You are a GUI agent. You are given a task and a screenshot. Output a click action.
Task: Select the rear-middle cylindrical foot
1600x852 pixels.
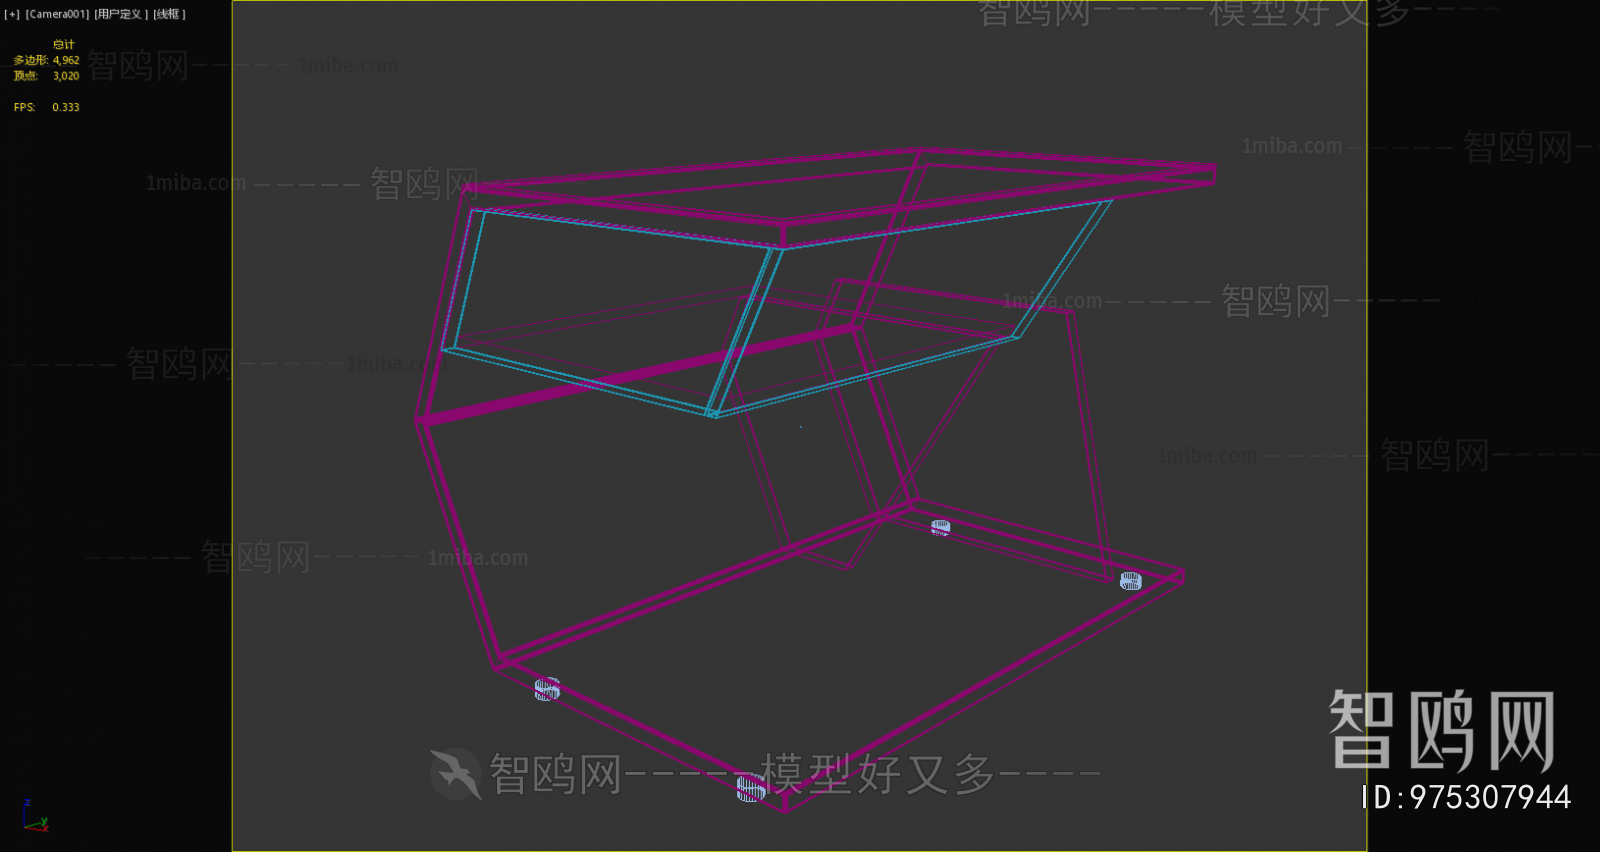pos(940,527)
